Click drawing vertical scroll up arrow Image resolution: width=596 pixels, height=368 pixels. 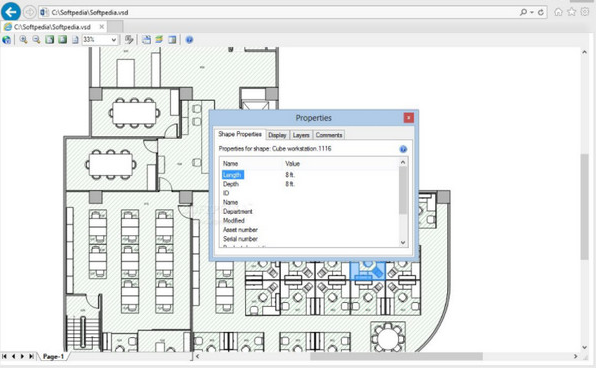[585, 52]
